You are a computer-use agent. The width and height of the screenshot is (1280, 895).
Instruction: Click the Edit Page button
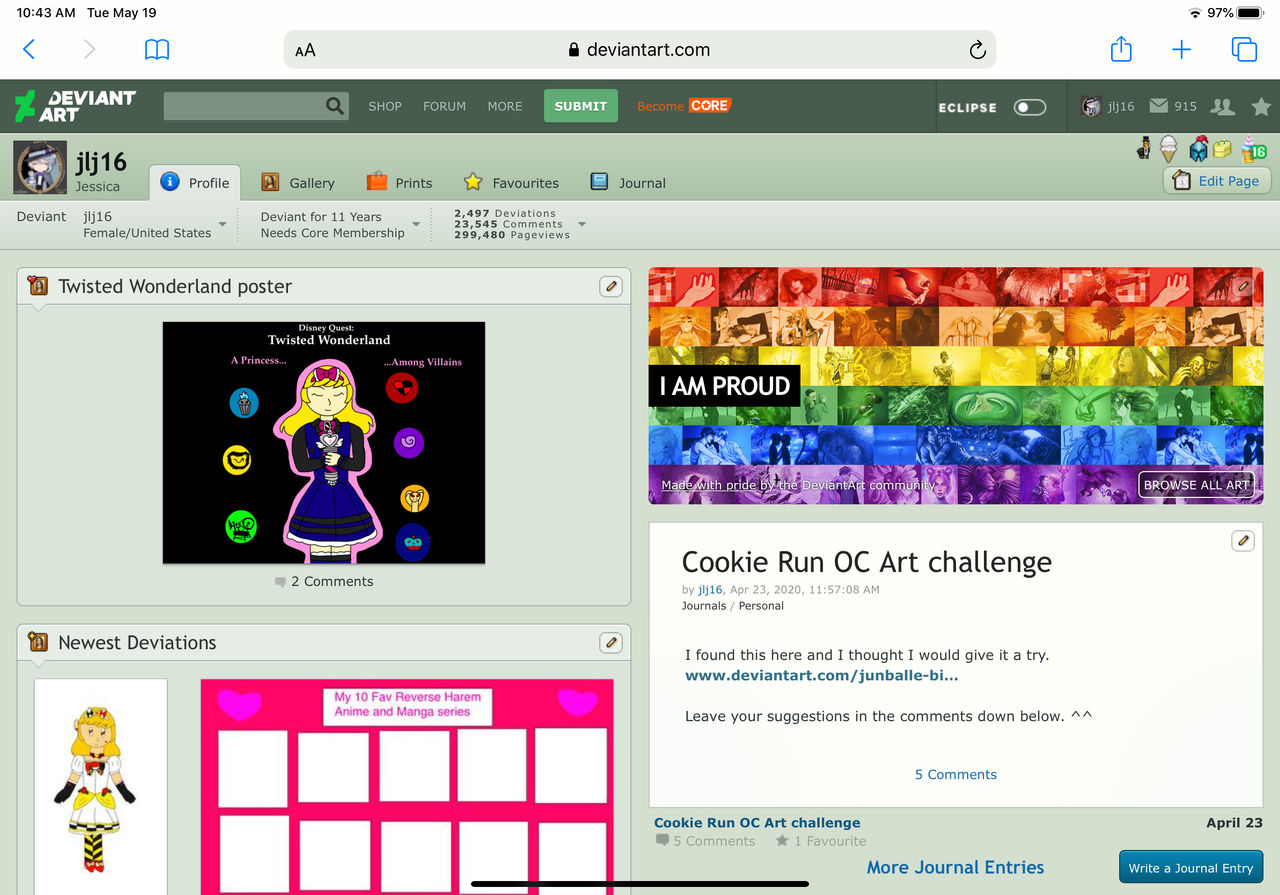pos(1217,181)
